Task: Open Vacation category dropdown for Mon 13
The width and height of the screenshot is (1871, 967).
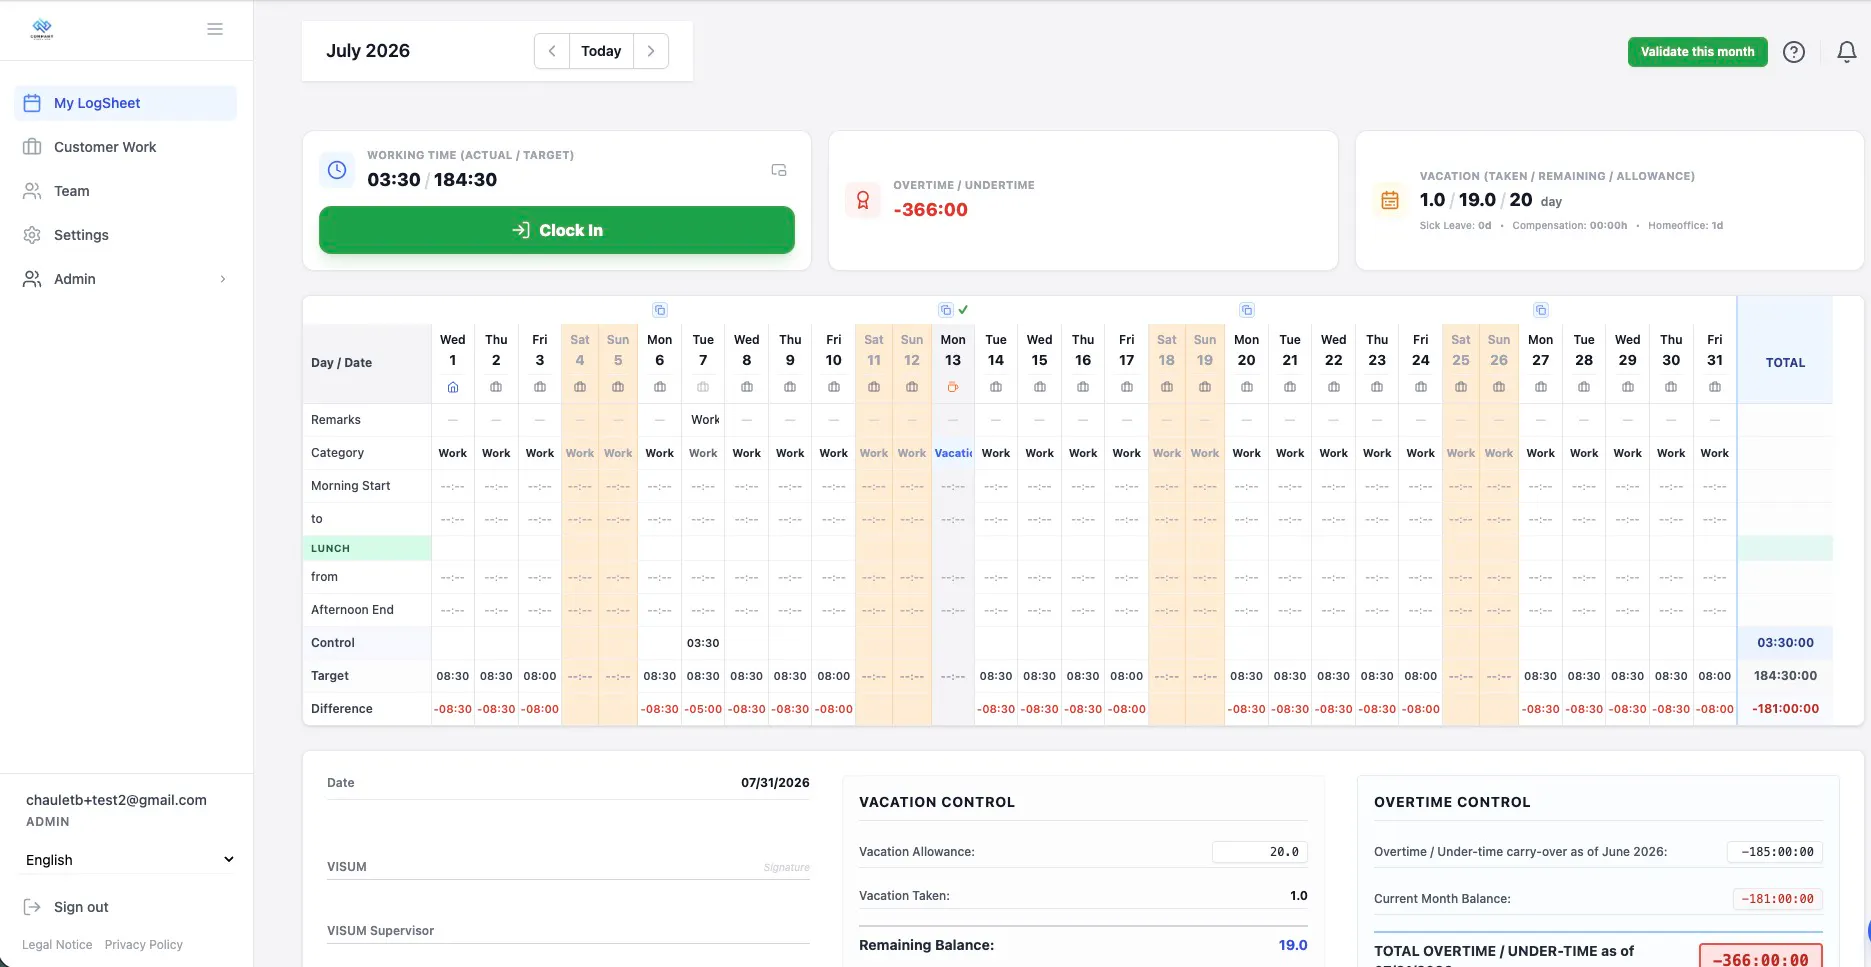Action: click(x=953, y=453)
